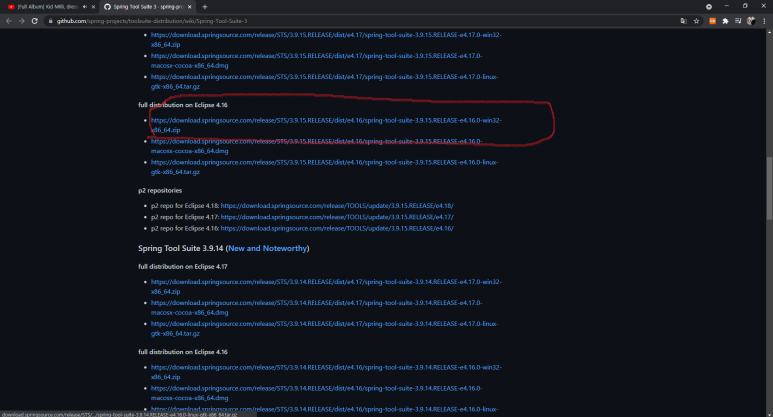773x417 pixels.
Task: Close the Spring Tool Suite 3 tab
Action: 189,7
